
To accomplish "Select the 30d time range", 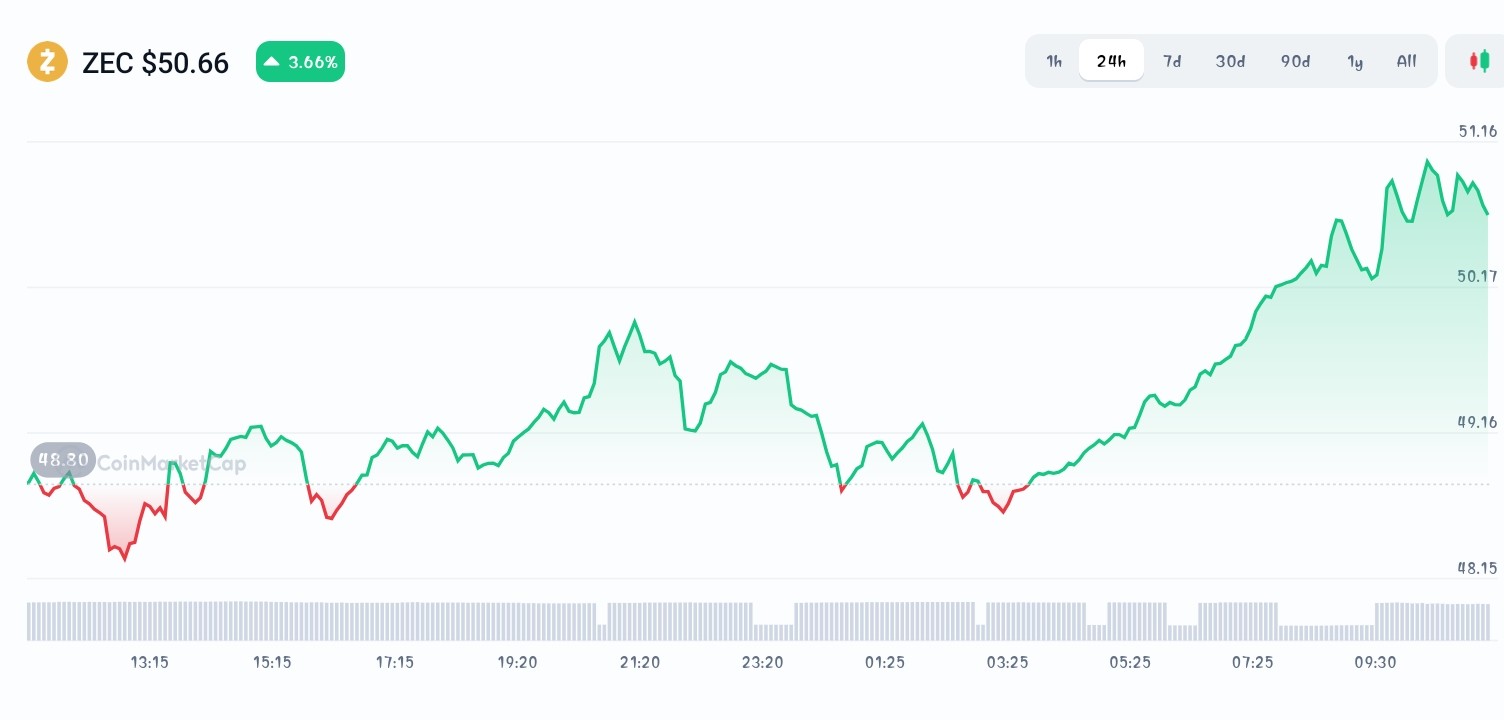I will tap(1230, 61).
